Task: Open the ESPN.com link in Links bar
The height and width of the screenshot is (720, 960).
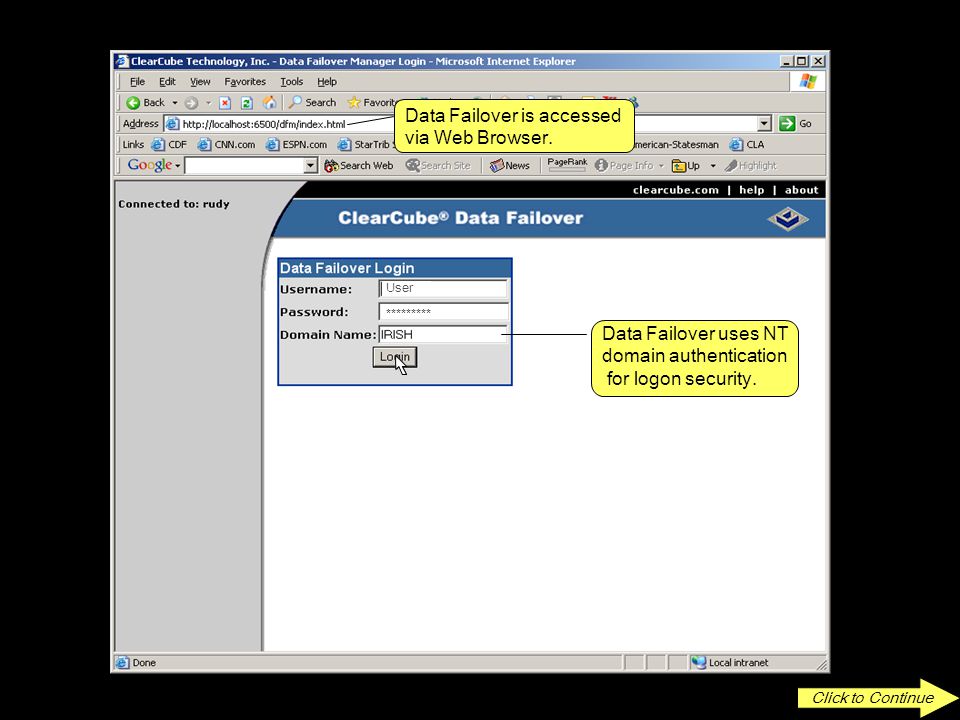Action: (x=296, y=144)
